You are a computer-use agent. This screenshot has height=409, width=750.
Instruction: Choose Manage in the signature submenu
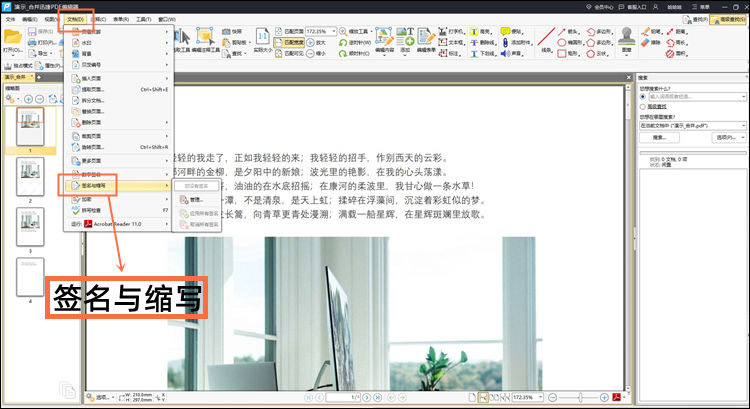pyautogui.click(x=196, y=199)
